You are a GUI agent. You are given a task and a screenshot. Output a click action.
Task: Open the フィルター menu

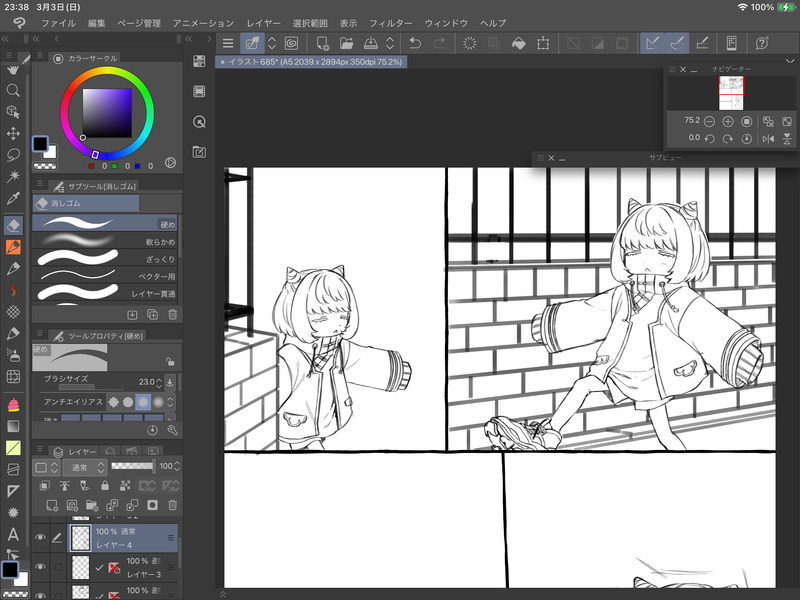pos(390,23)
